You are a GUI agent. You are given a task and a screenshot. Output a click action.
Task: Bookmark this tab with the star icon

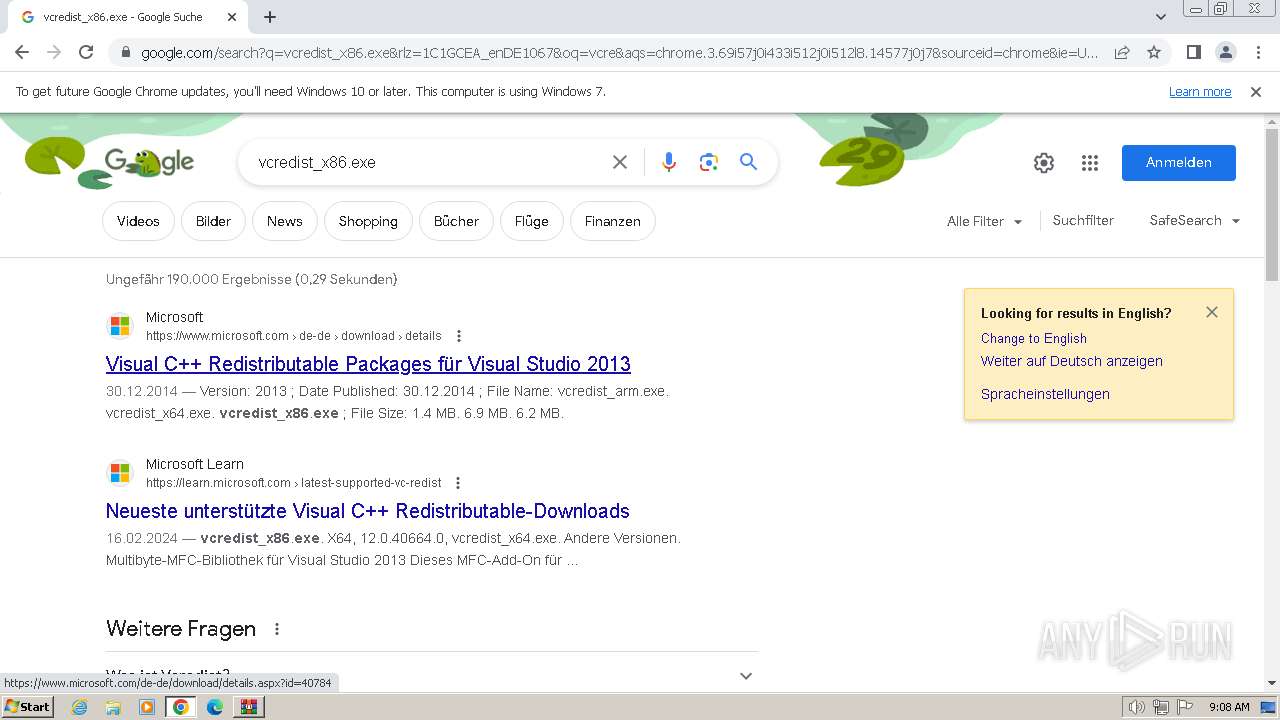[x=1154, y=52]
